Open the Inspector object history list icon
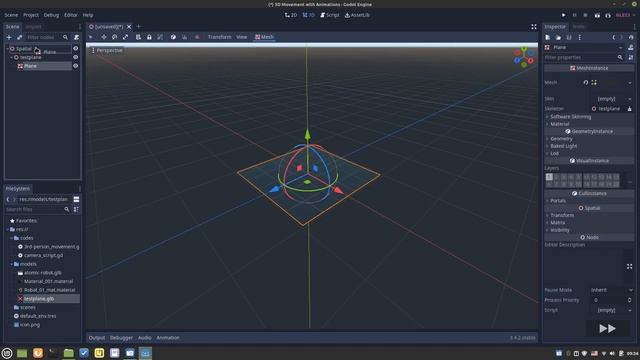 (631, 37)
